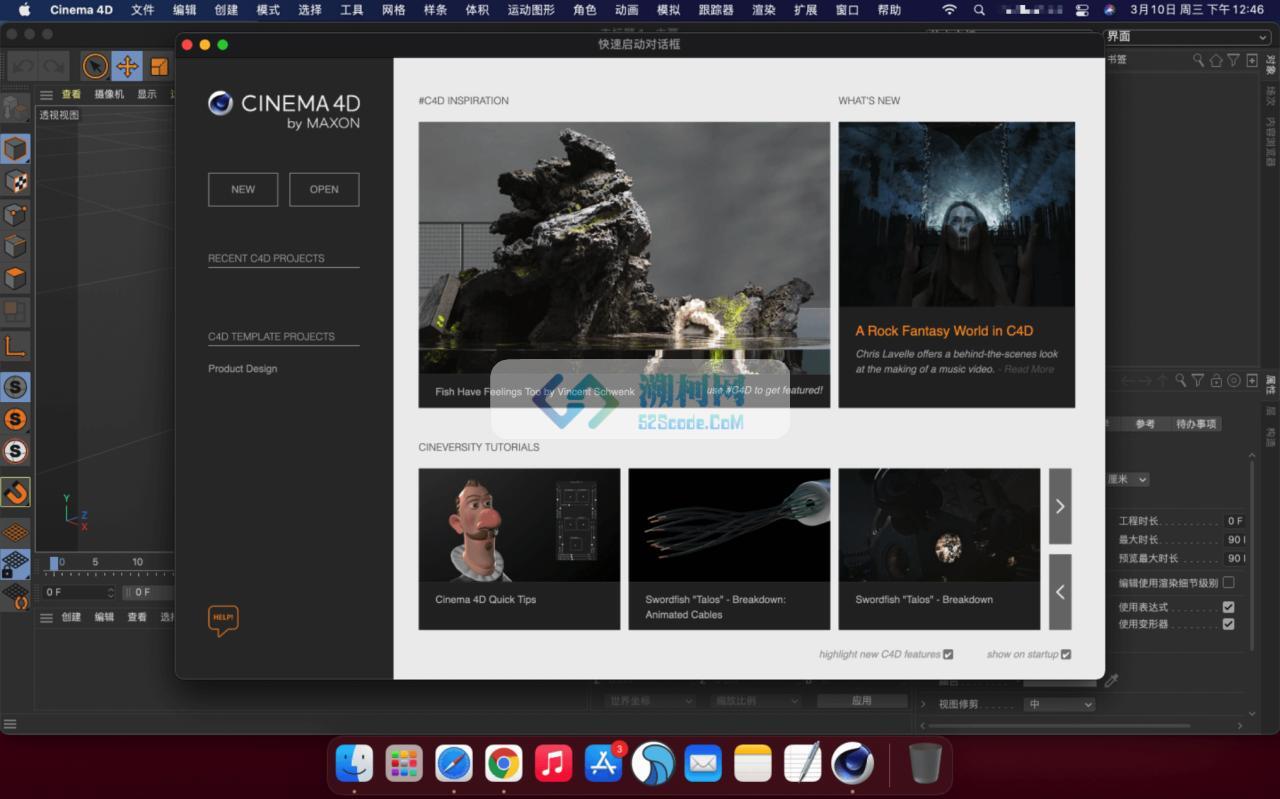The image size is (1280, 799).
Task: Open A Rock Fantasy World article image
Action: tap(957, 215)
